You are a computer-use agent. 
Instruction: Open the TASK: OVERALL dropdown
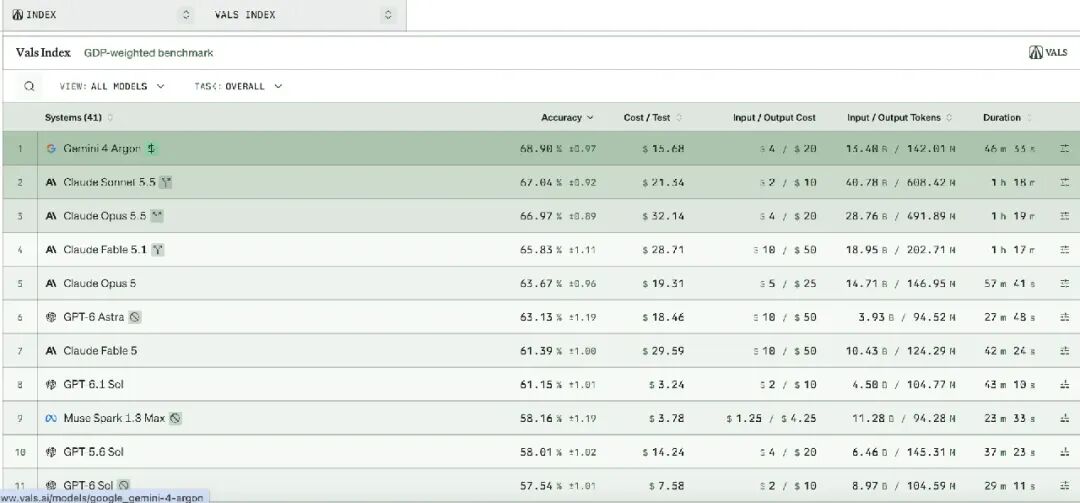click(238, 86)
